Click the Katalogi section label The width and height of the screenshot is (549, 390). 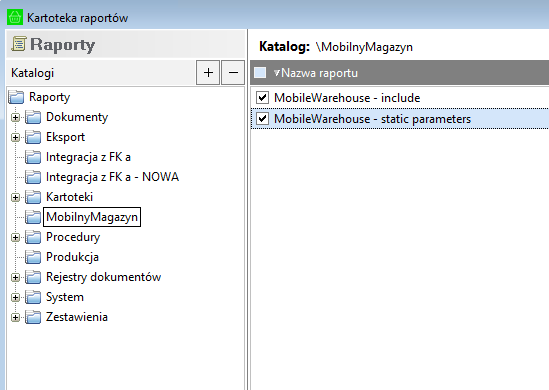[33, 73]
